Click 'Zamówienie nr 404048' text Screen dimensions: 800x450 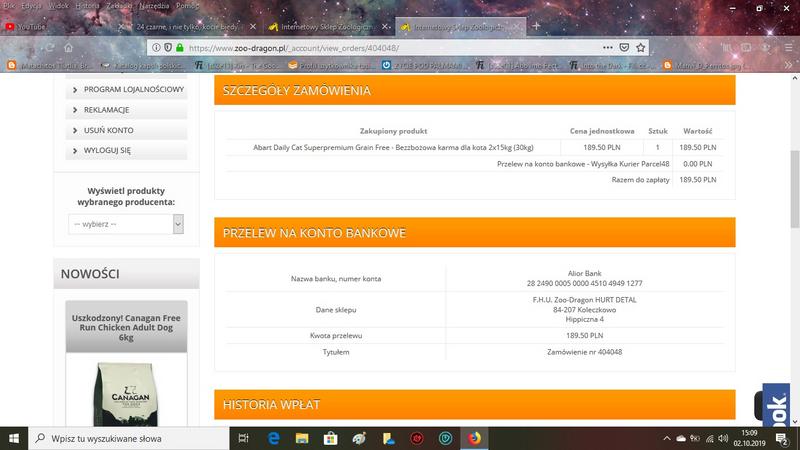tap(584, 352)
